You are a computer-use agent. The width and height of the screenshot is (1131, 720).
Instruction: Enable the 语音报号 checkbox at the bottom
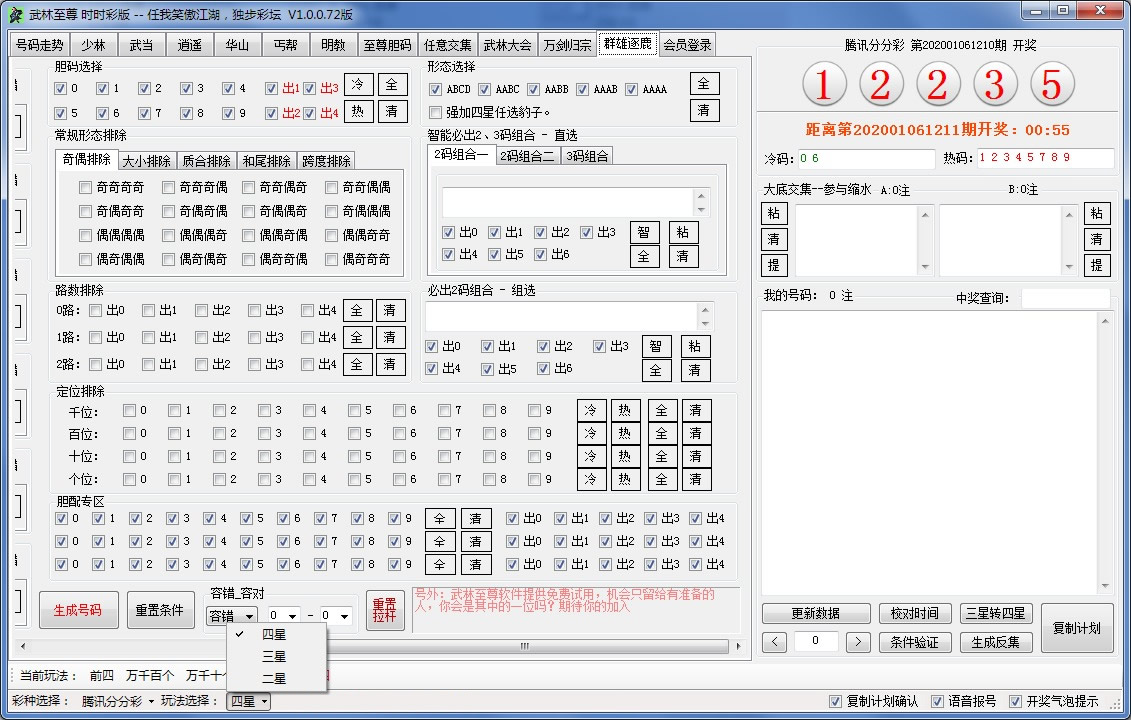coord(937,702)
